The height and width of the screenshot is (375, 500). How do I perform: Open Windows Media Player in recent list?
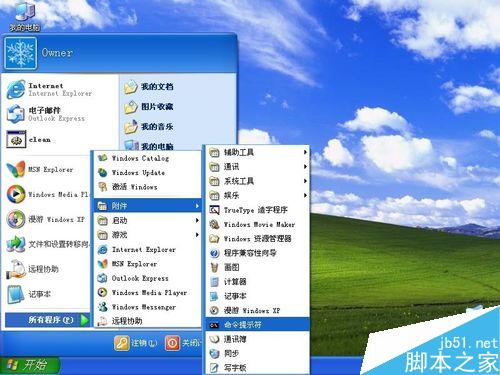[x=47, y=194]
